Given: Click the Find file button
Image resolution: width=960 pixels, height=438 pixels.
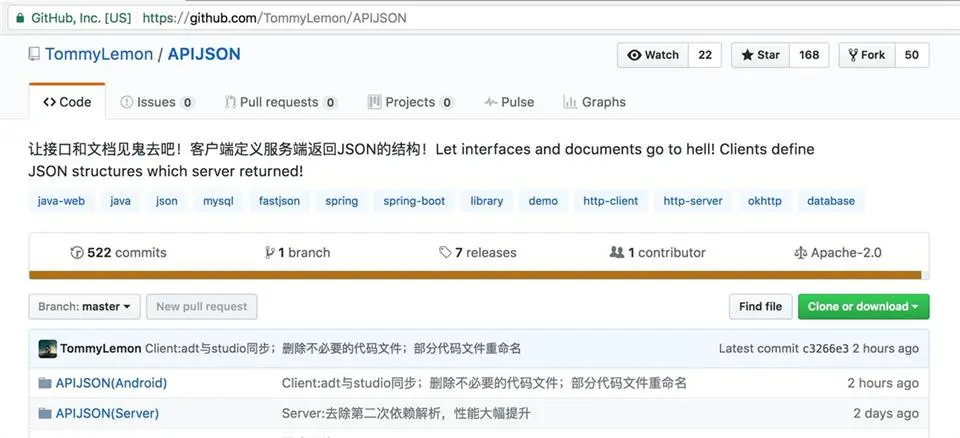Looking at the screenshot, I should point(760,306).
